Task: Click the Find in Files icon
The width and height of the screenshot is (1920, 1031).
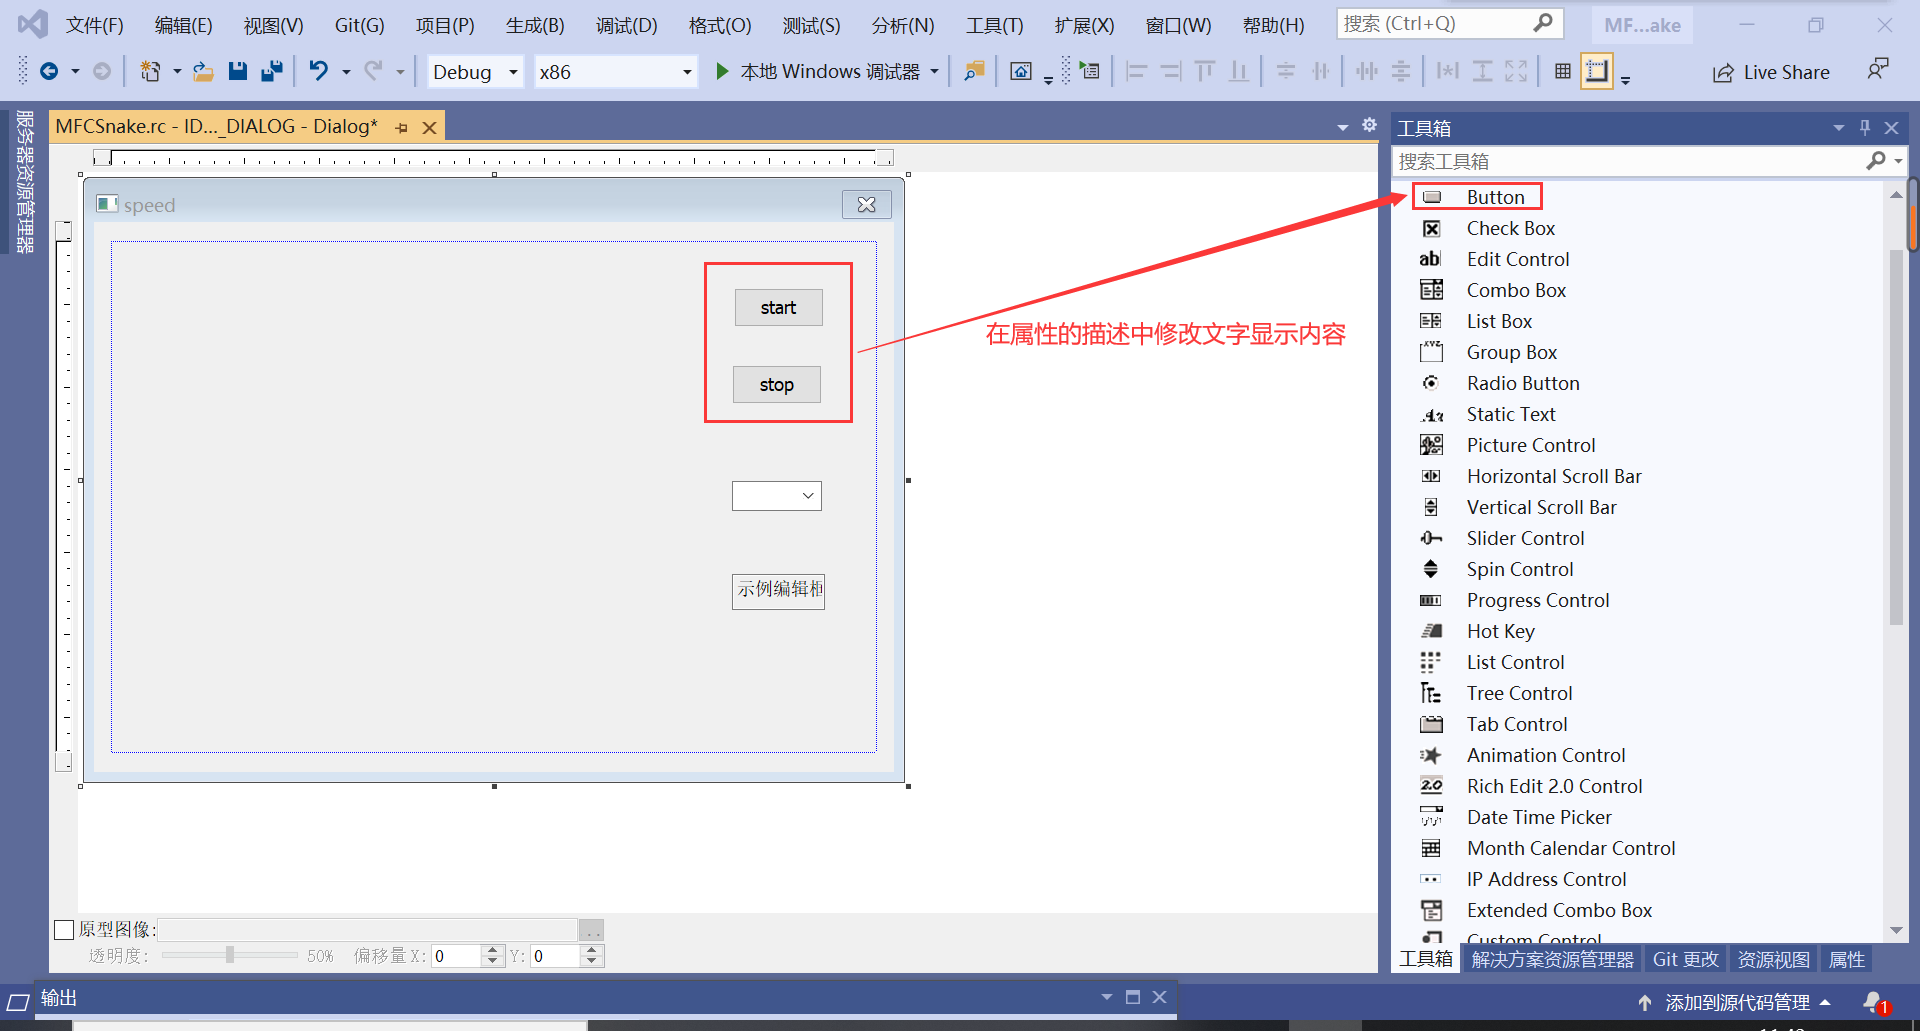Action: coord(973,71)
